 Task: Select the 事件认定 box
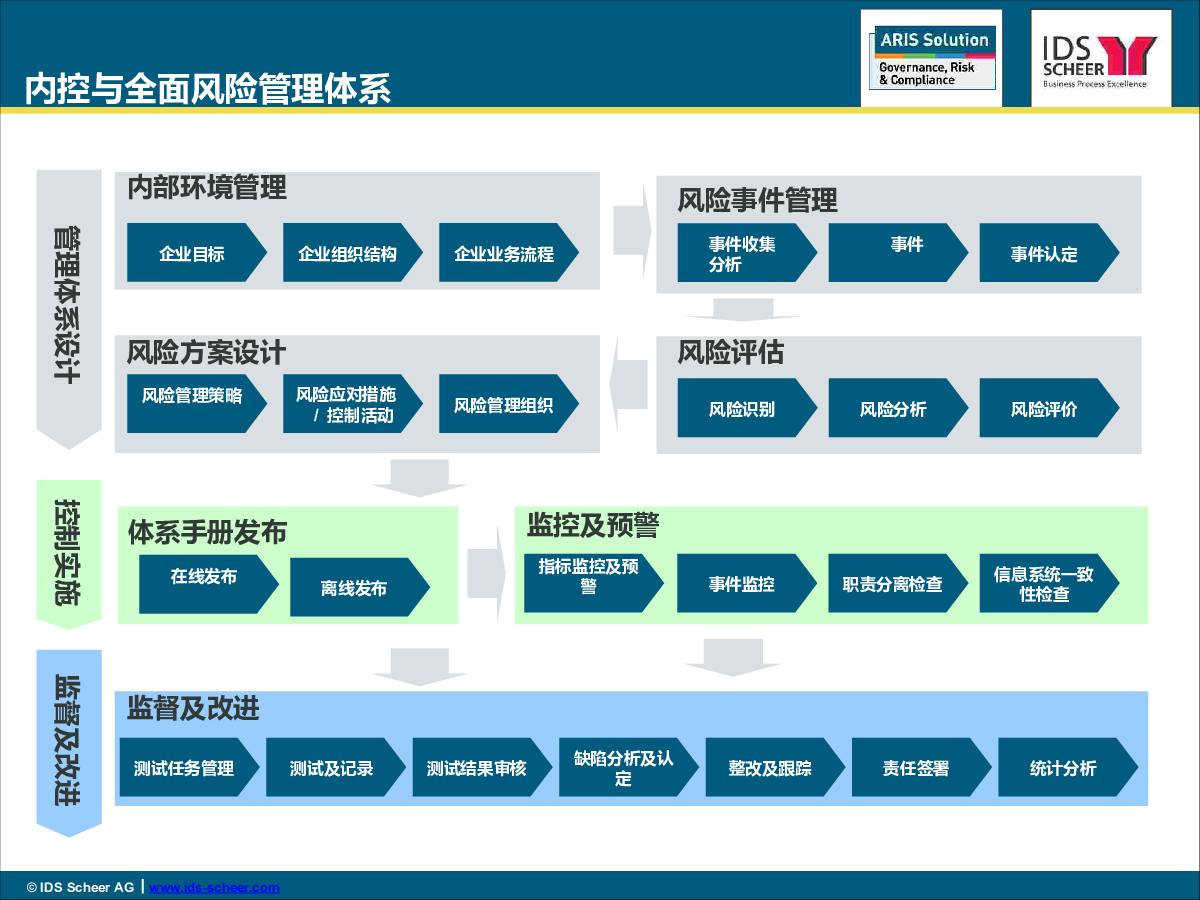click(1044, 253)
